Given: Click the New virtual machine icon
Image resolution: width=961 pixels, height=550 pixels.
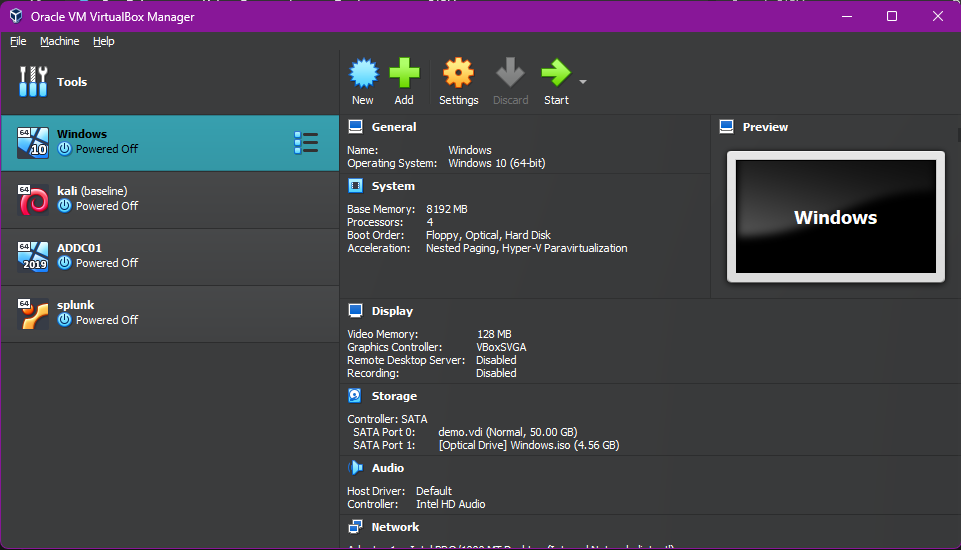Looking at the screenshot, I should [363, 73].
